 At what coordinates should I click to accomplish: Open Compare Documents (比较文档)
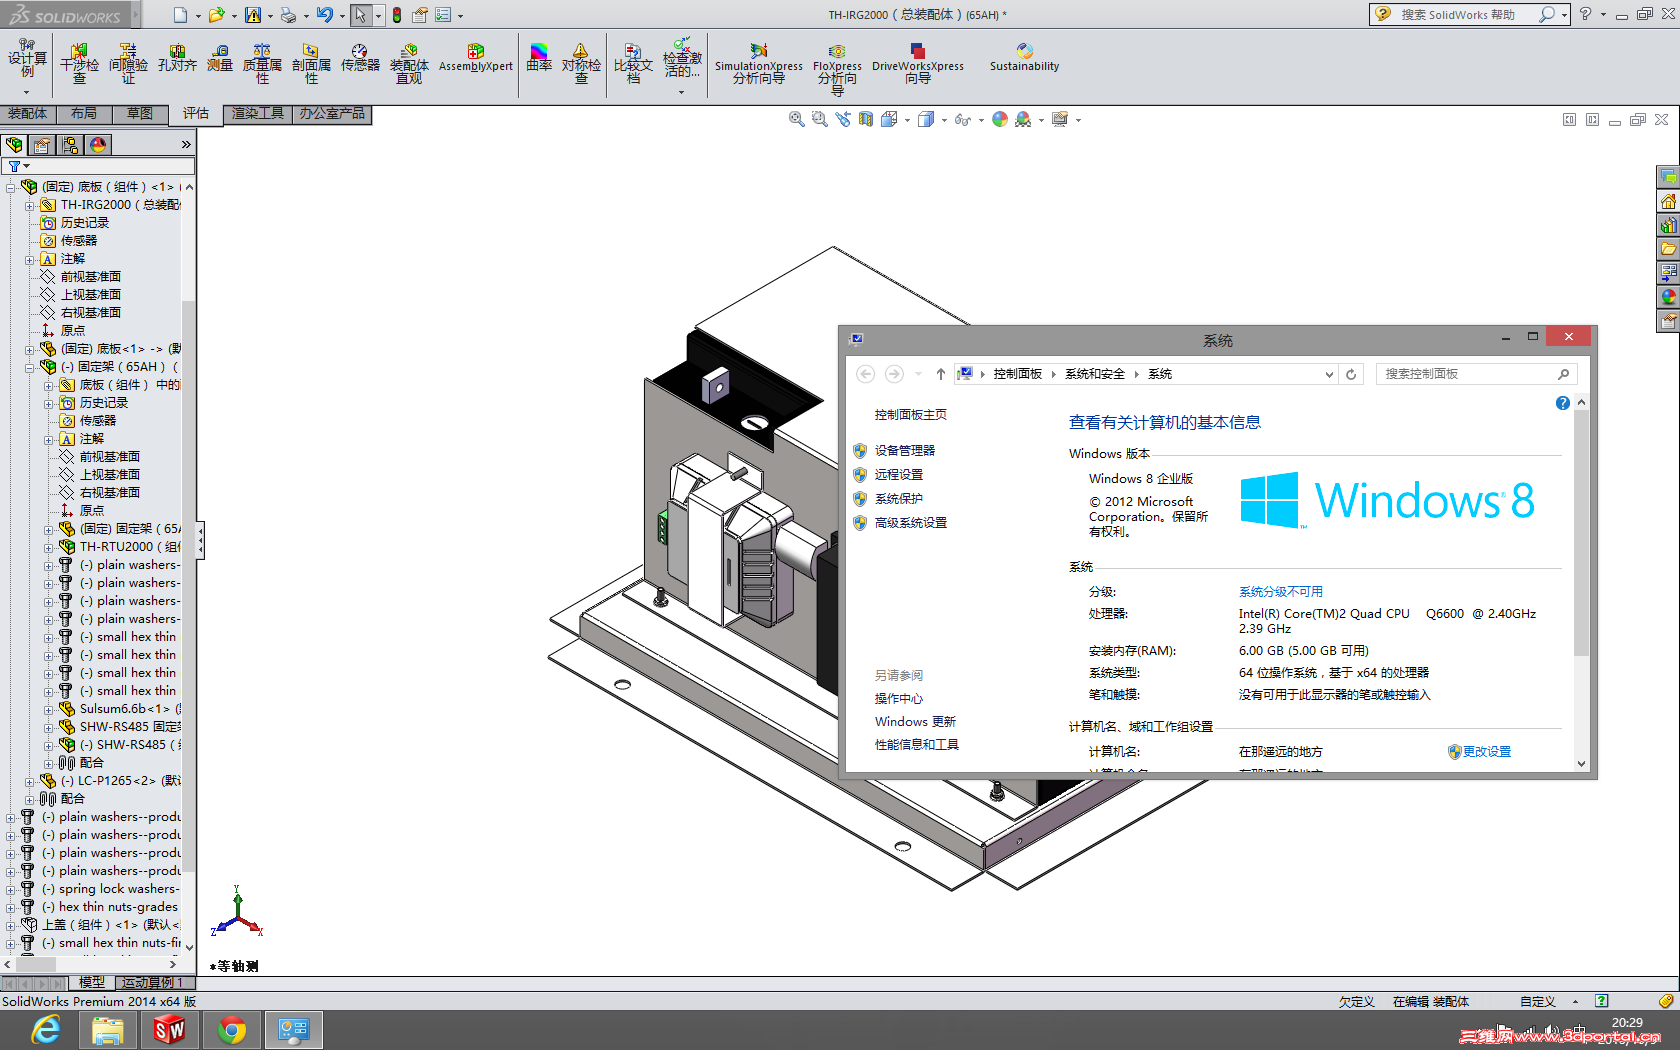633,64
